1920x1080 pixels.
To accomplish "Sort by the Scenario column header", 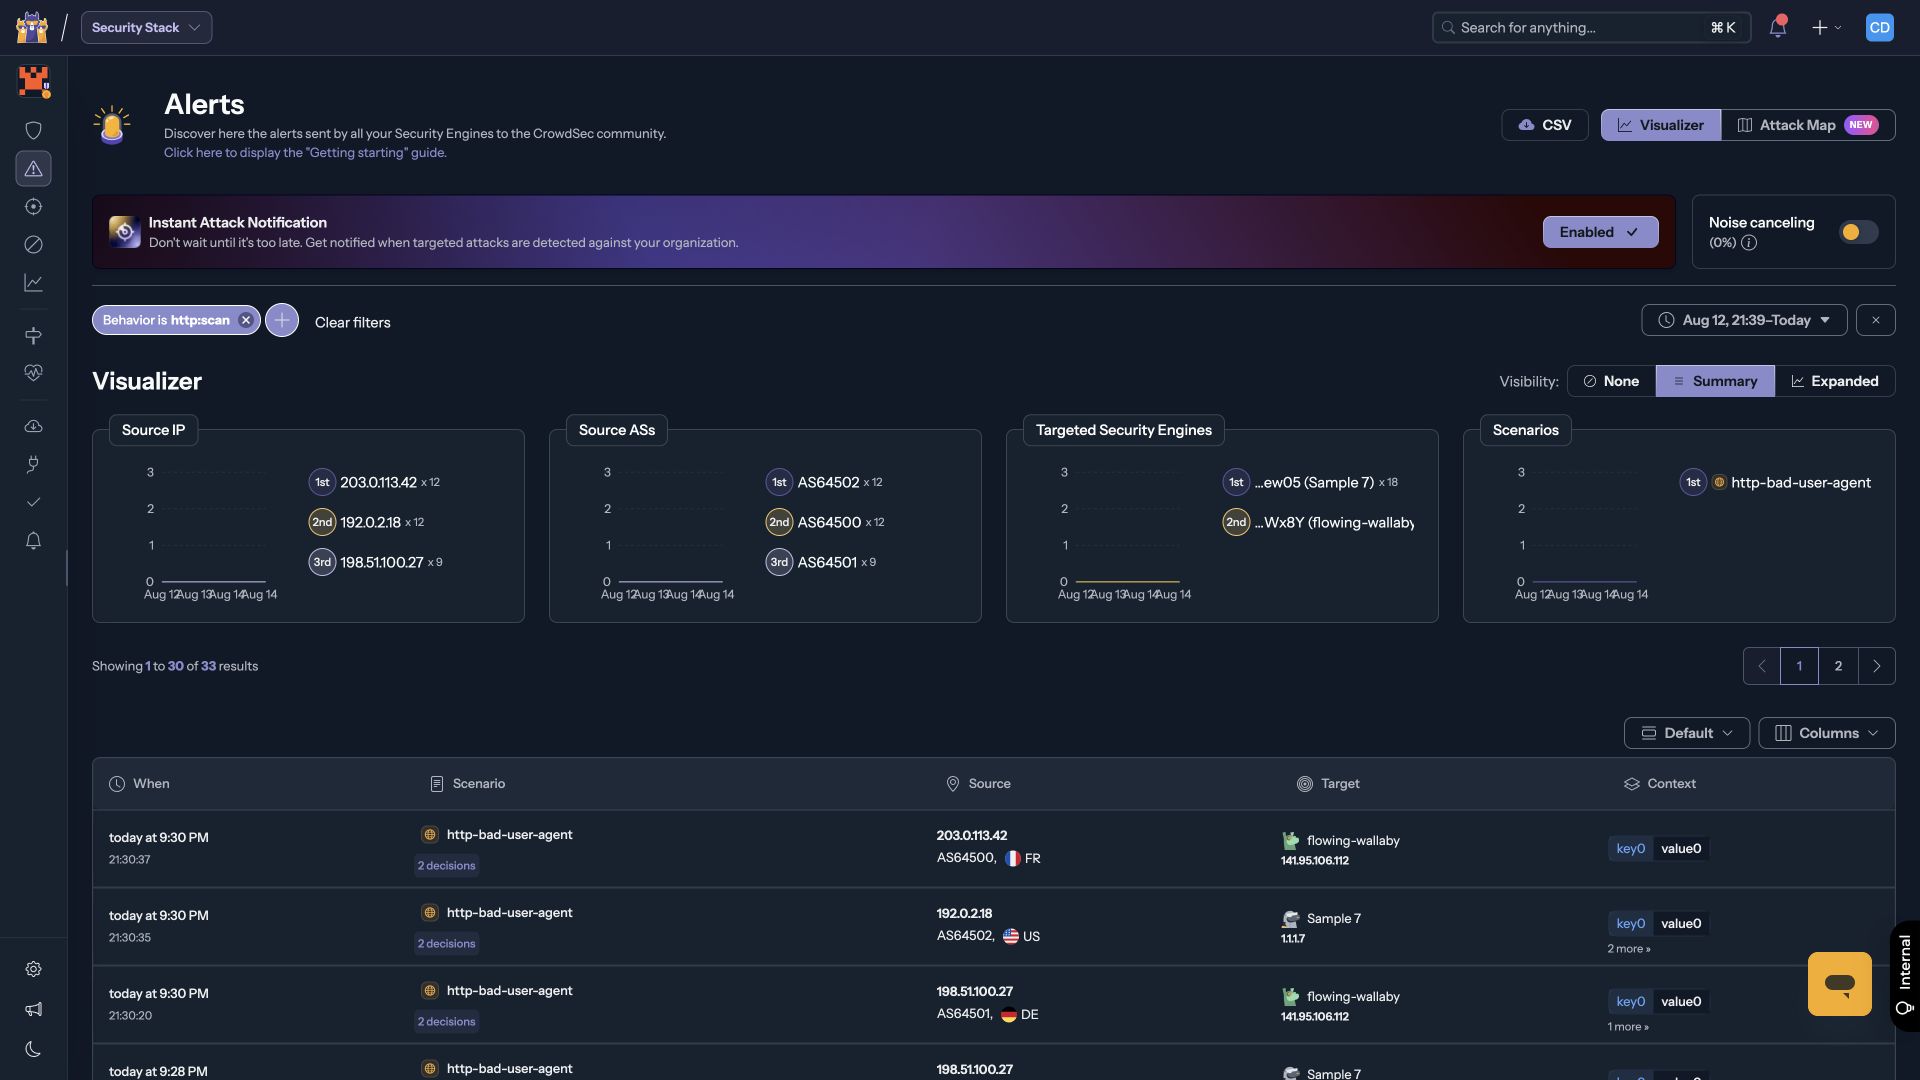I will 467,784.
